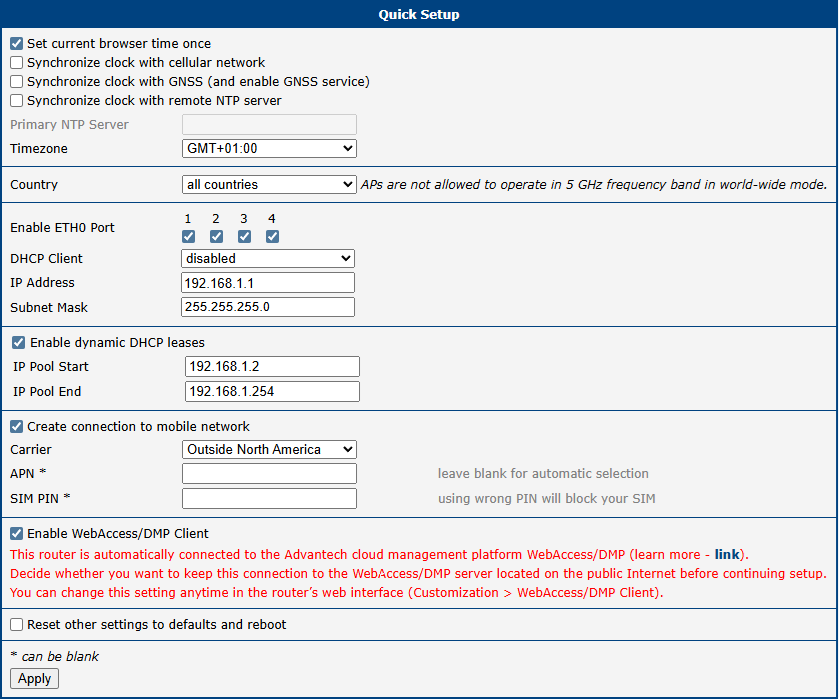Check Reset other settings to defaults and reboot
The width and height of the screenshot is (839, 700).
(x=17, y=625)
